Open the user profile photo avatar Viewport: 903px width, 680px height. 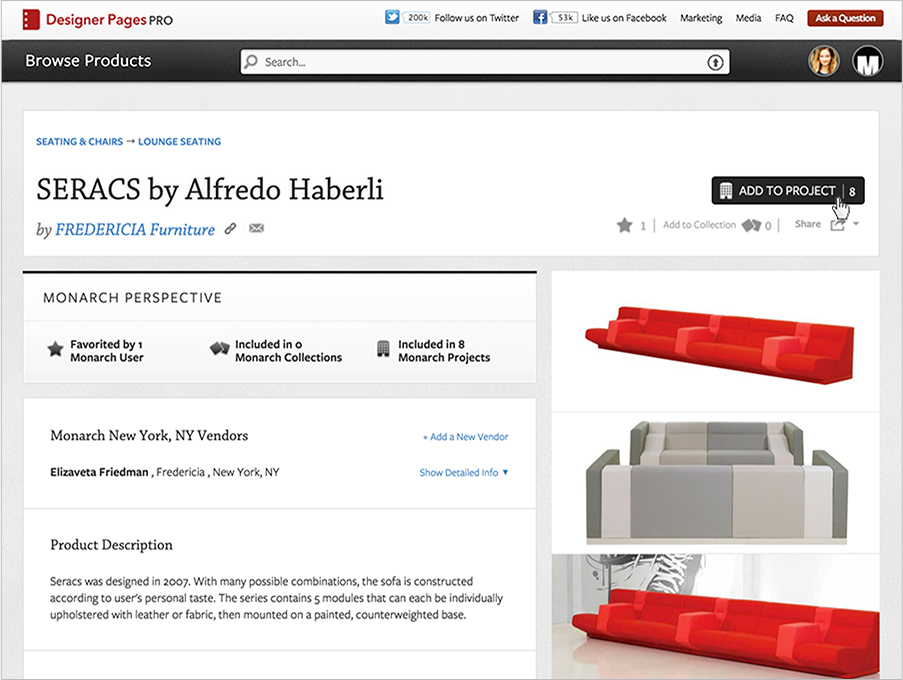(824, 61)
